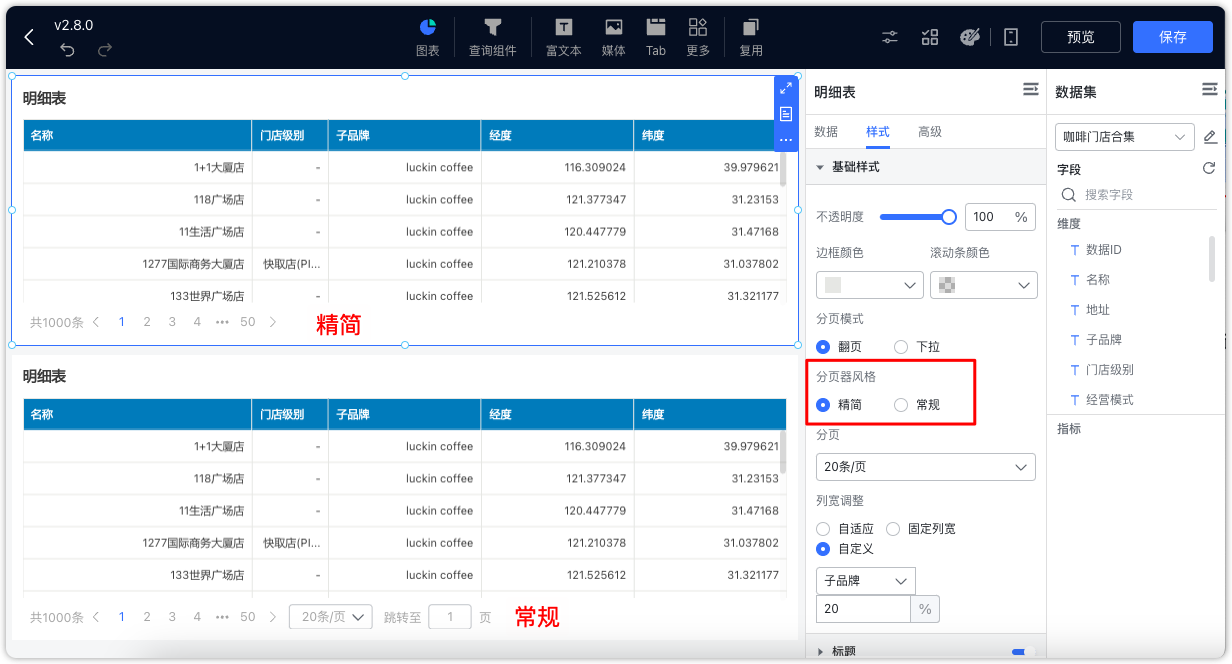Open the 咖啡门店合集 dataset selector
The width and height of the screenshot is (1232, 664).
(1124, 136)
